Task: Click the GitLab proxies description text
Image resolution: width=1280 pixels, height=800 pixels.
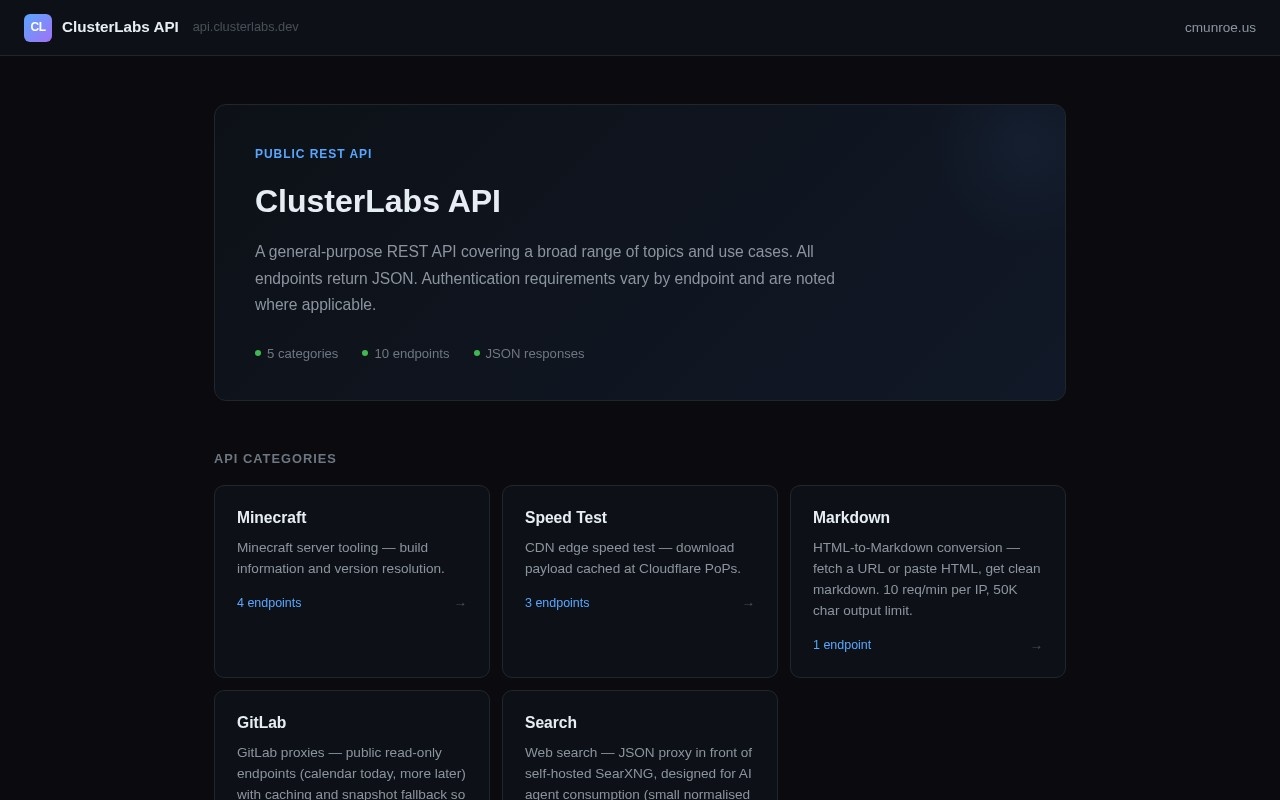Action: [352, 772]
